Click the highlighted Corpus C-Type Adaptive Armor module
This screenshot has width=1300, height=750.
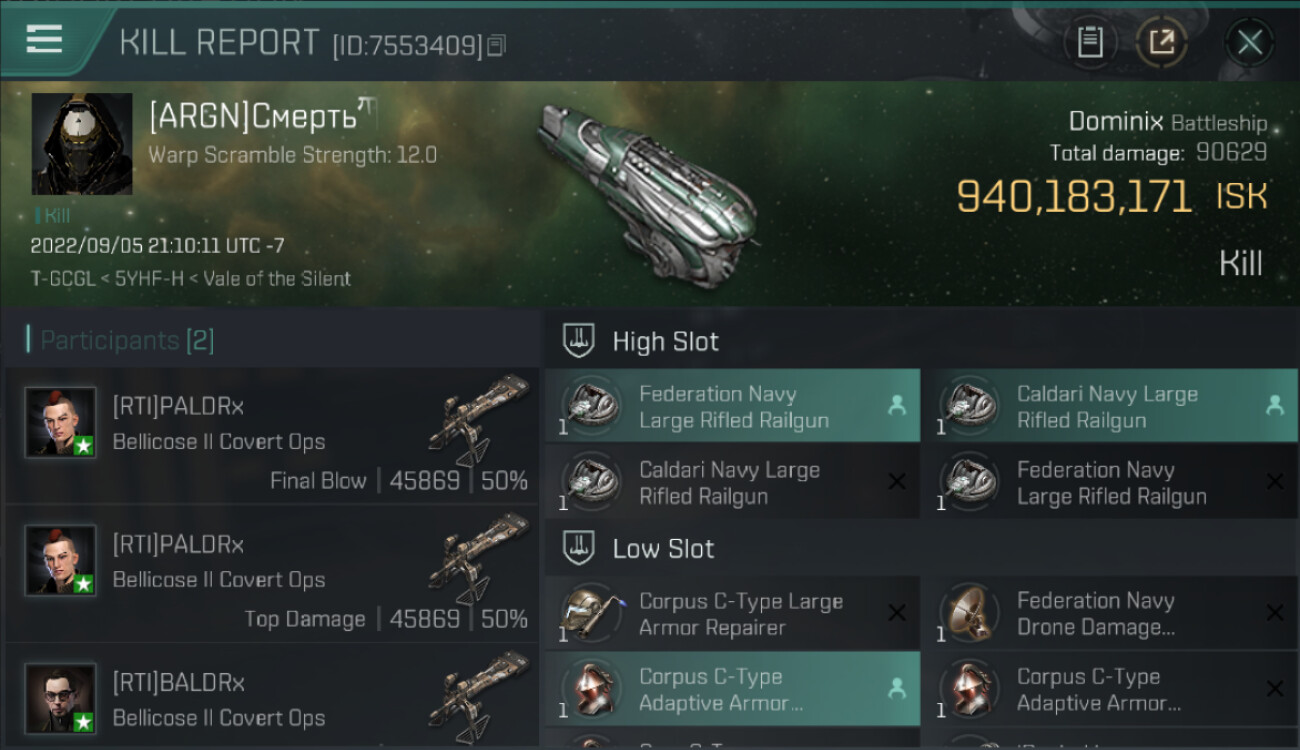pos(732,689)
